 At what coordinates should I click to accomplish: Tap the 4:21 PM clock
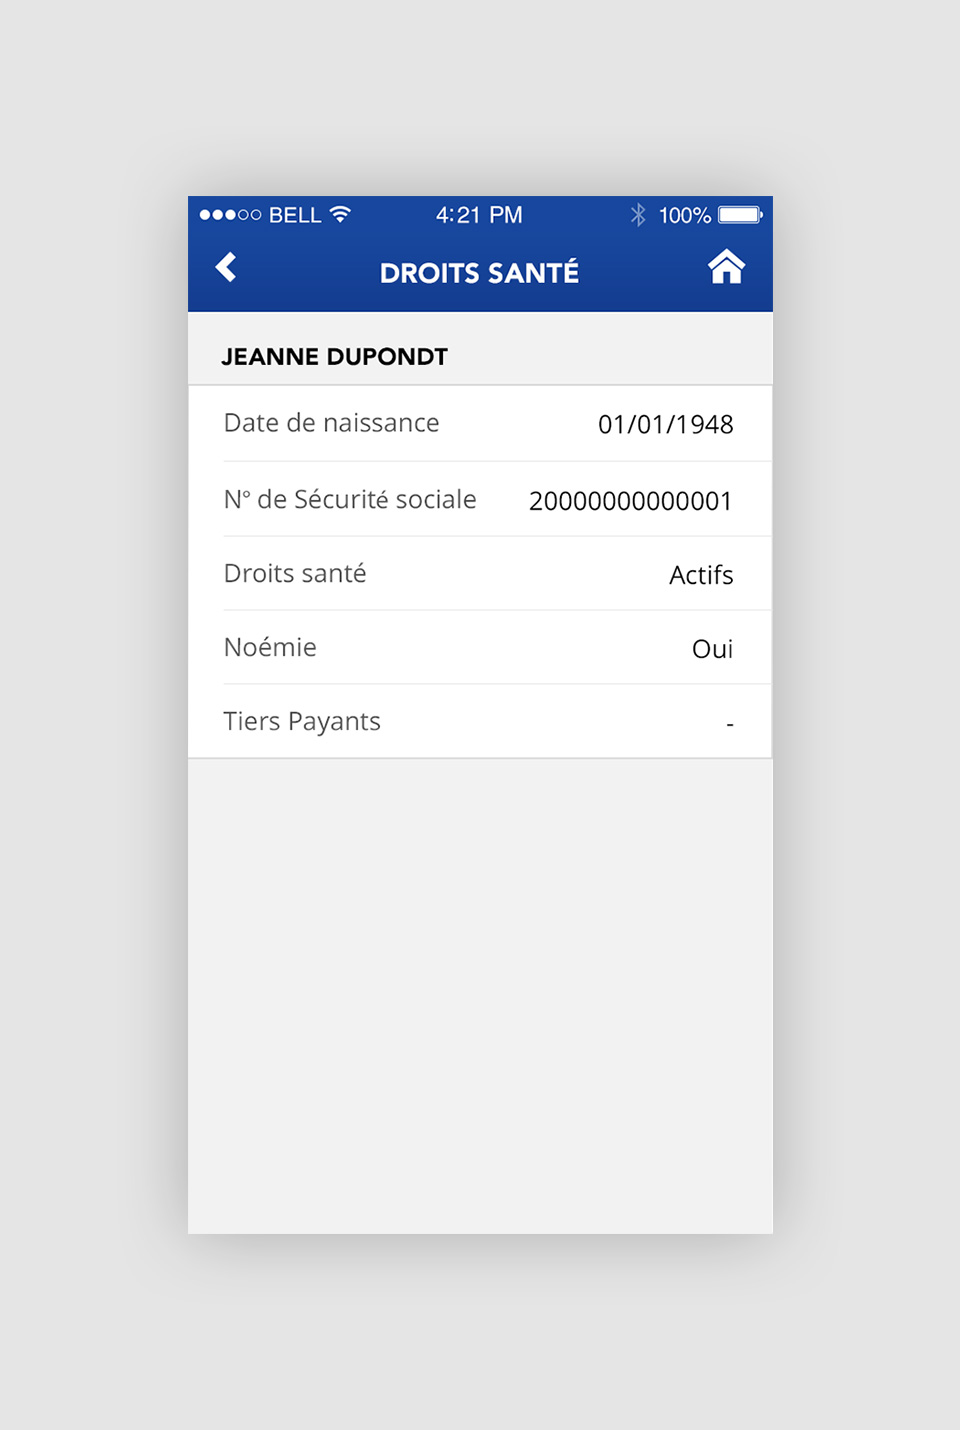[x=479, y=215]
